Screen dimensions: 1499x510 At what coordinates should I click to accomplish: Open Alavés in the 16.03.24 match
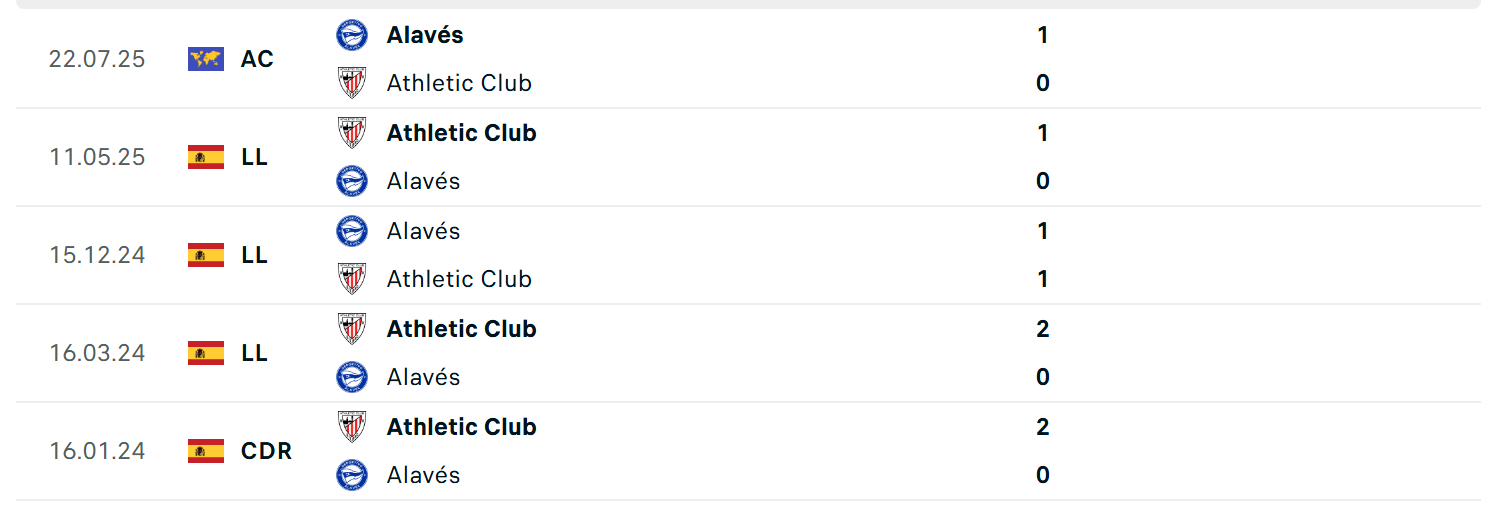click(424, 377)
